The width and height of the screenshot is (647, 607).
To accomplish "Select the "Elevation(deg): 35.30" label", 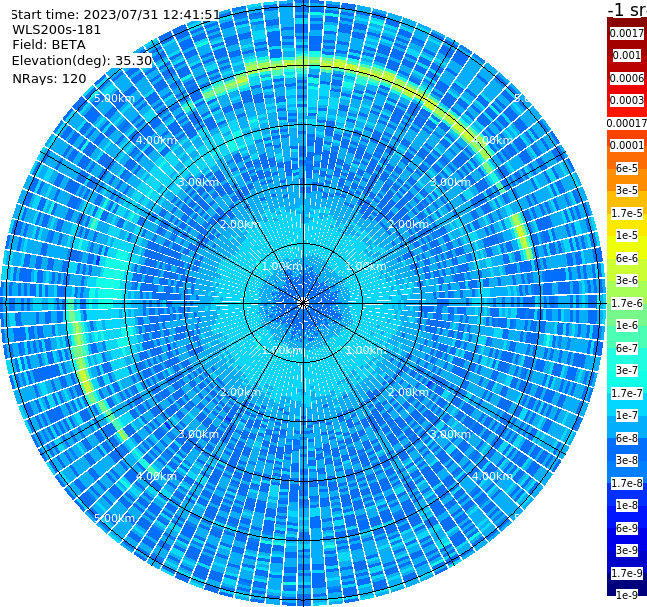I will pyautogui.click(x=82, y=61).
